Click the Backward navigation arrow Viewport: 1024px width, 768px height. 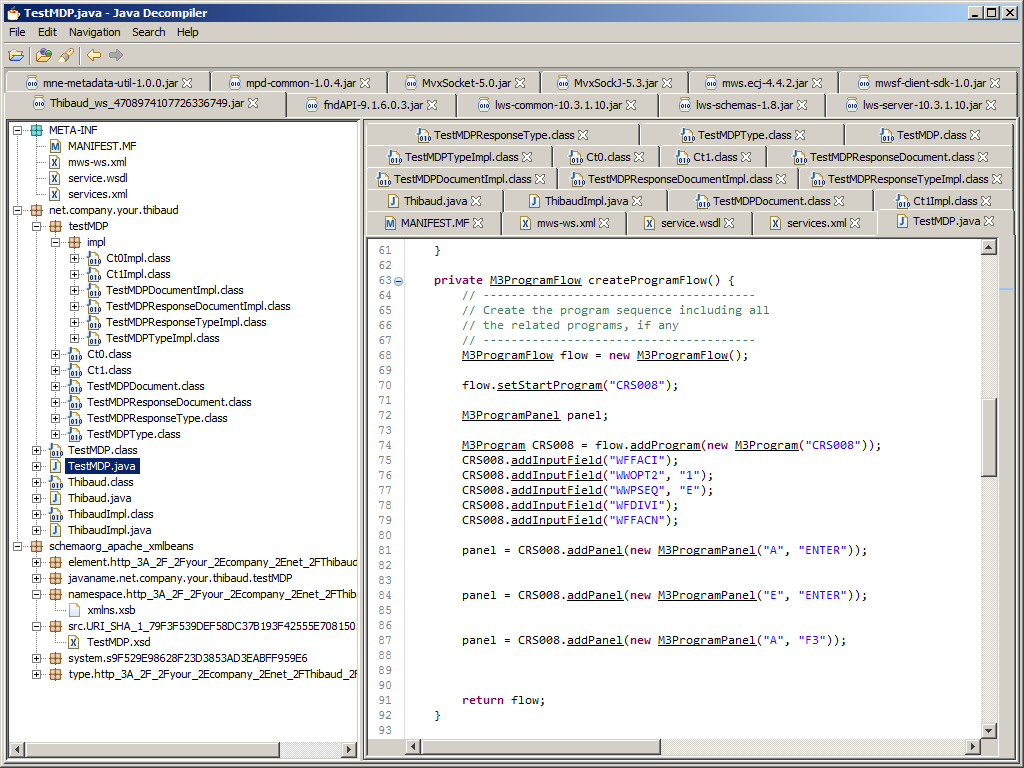click(x=94, y=55)
